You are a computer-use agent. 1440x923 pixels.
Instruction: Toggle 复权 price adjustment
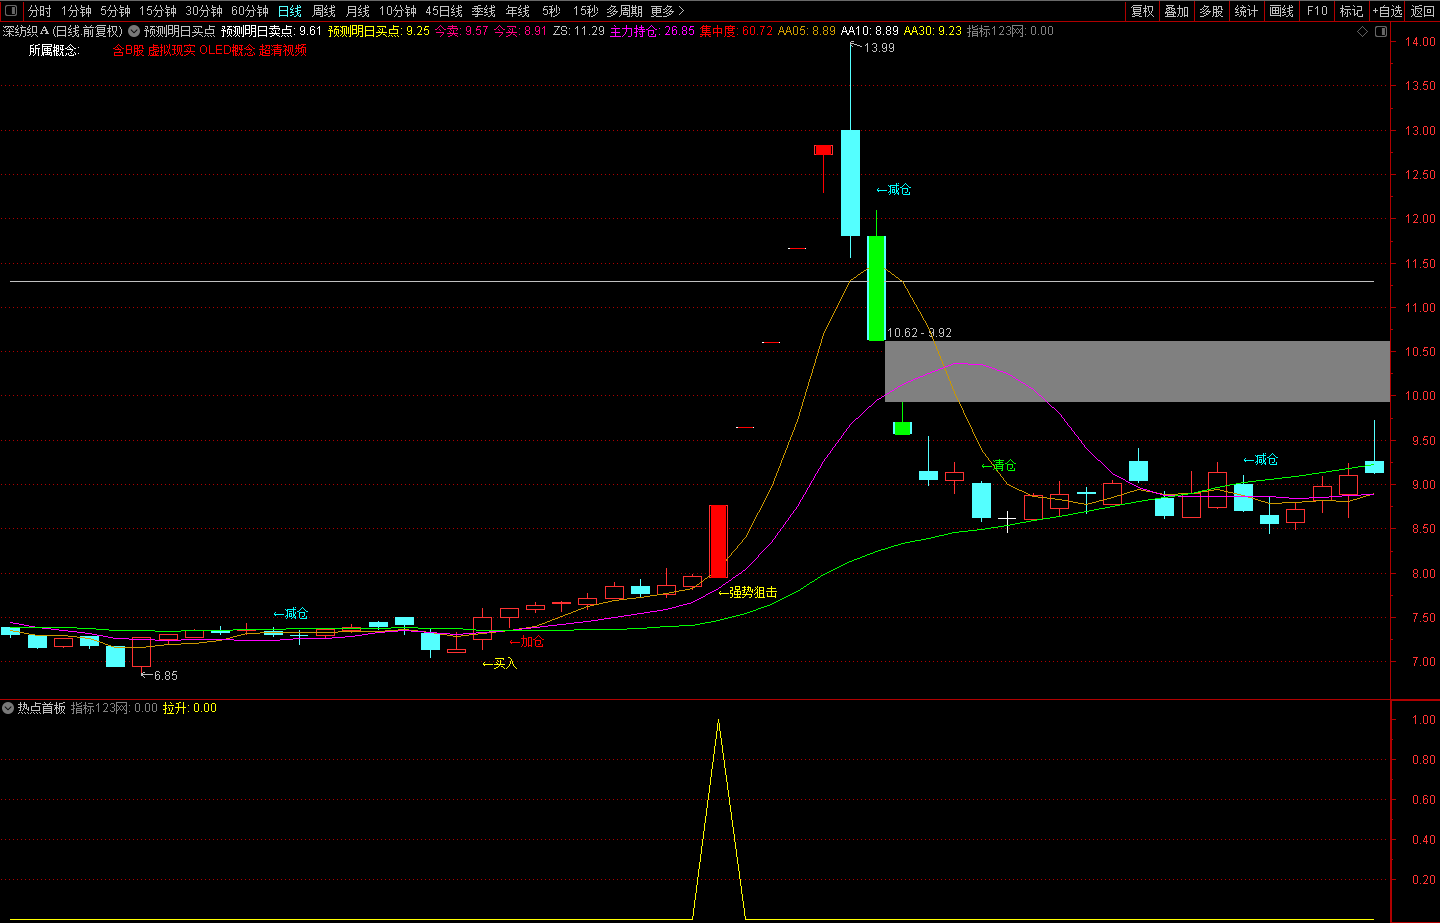[1142, 11]
